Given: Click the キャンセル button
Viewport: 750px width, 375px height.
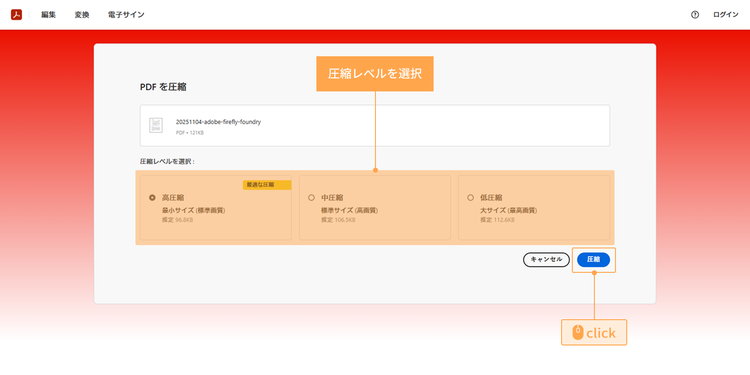Looking at the screenshot, I should (546, 260).
